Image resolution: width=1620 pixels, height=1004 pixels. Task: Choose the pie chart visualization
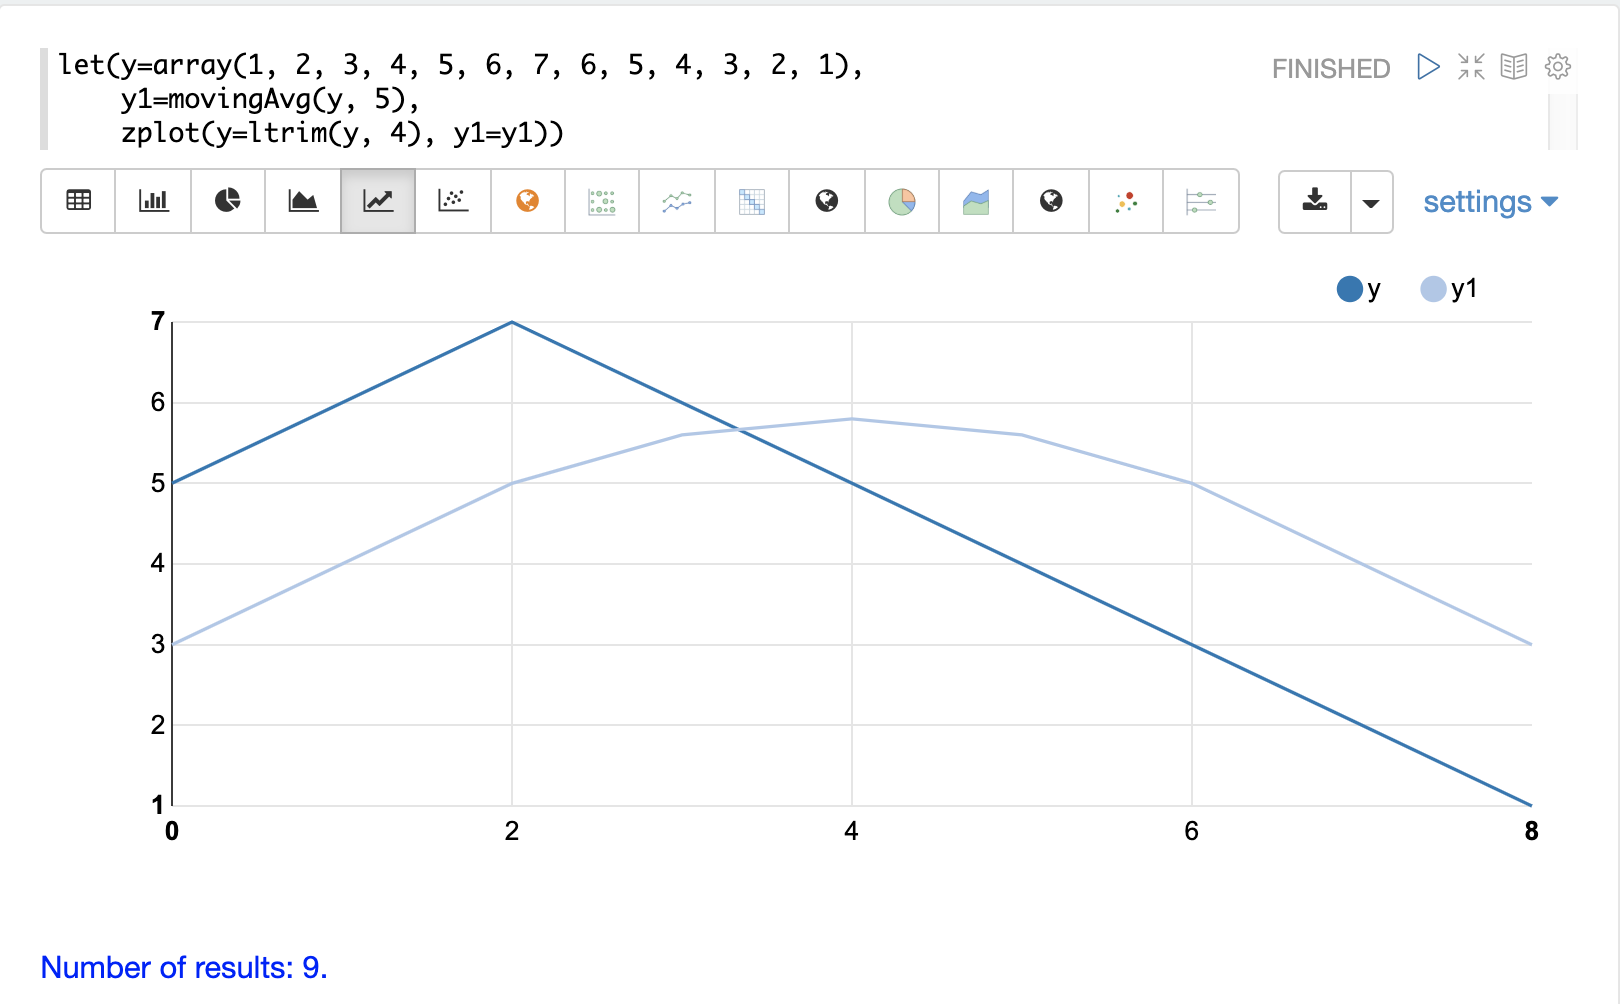point(228,201)
